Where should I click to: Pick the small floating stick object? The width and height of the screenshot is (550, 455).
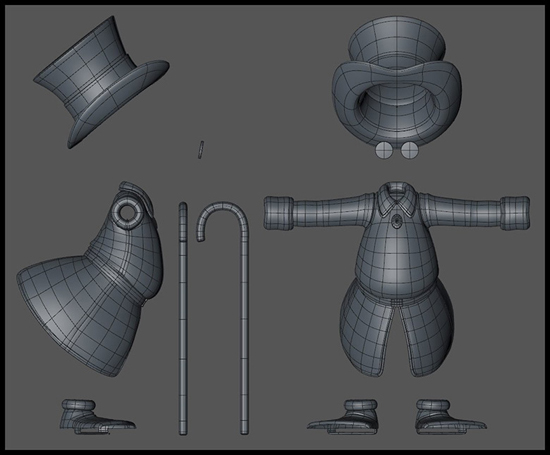tap(201, 150)
